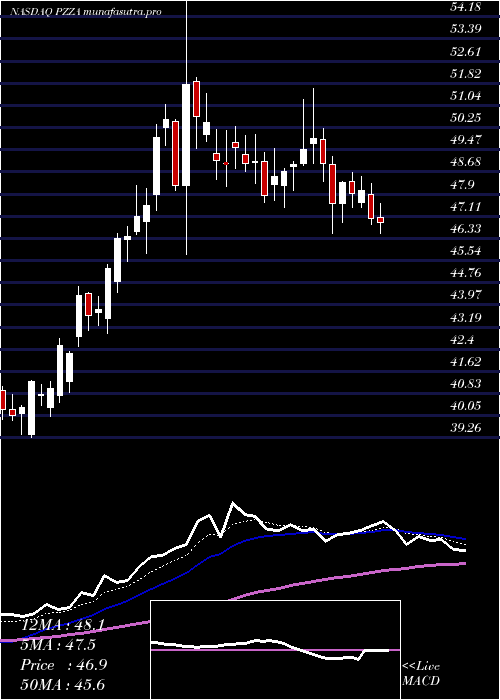Click the 47.11 price axis label
Image resolution: width=500 pixels, height=700 pixels.
(x=465, y=206)
